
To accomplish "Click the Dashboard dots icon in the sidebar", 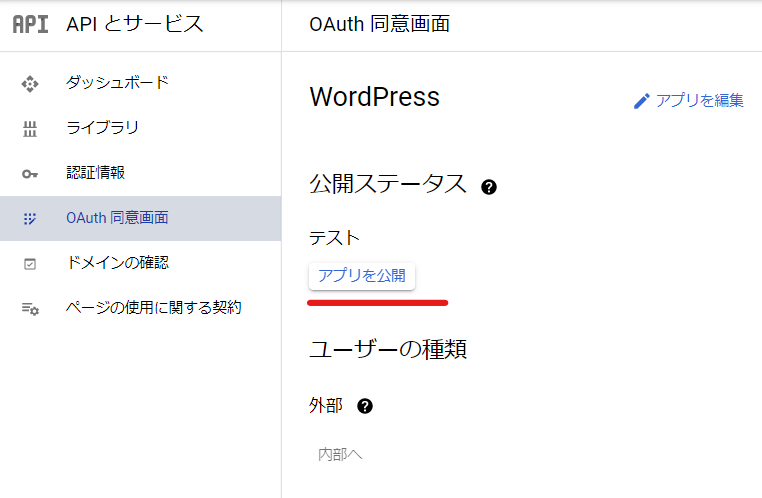I will 30,84.
